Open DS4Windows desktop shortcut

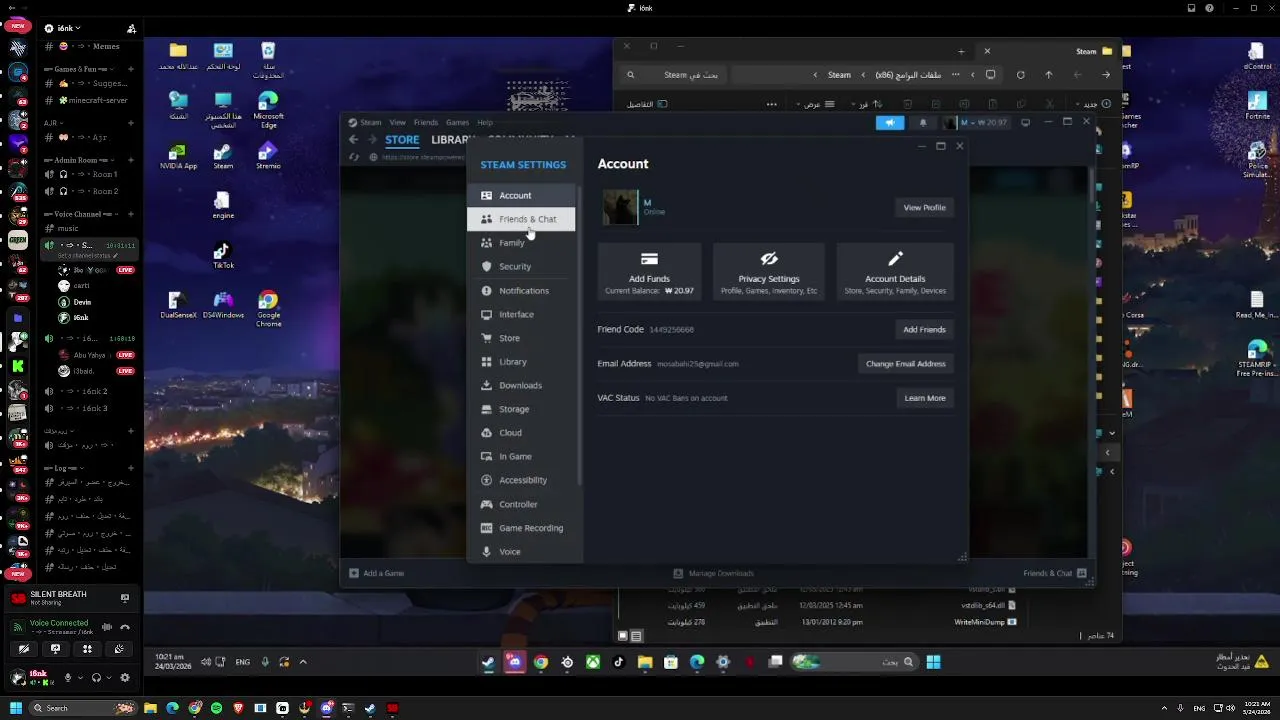tap(223, 305)
